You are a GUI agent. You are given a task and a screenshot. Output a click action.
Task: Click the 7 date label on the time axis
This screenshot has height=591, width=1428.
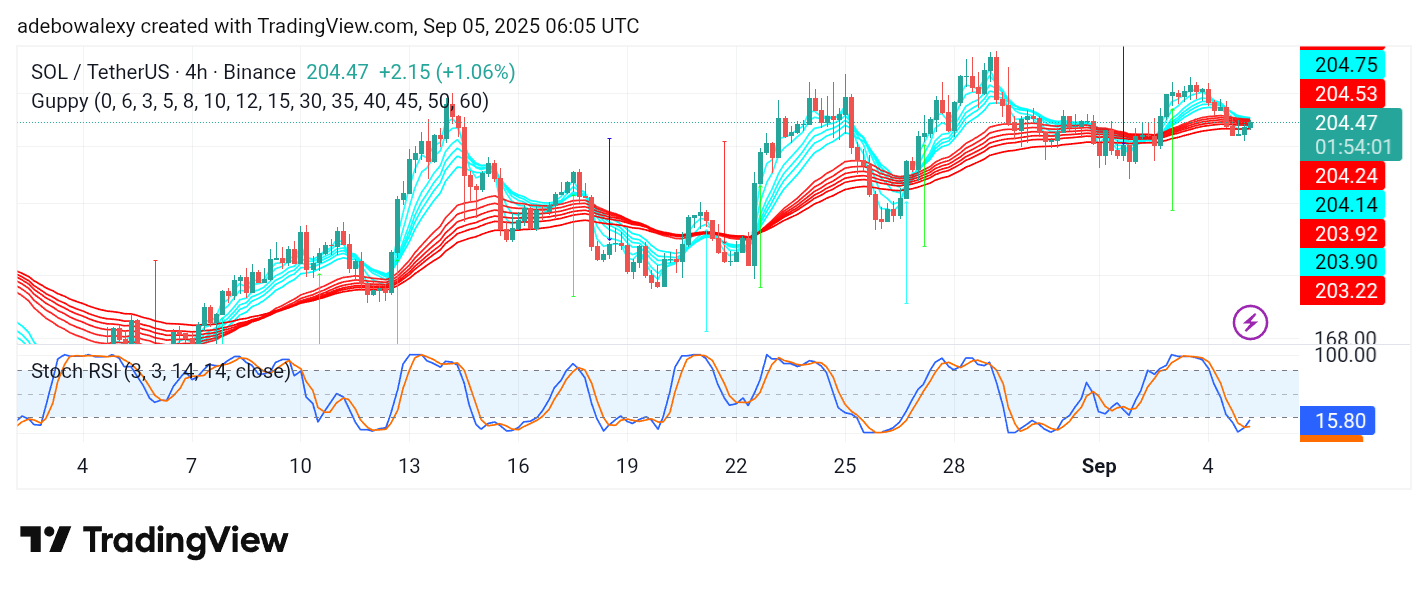pos(191,466)
